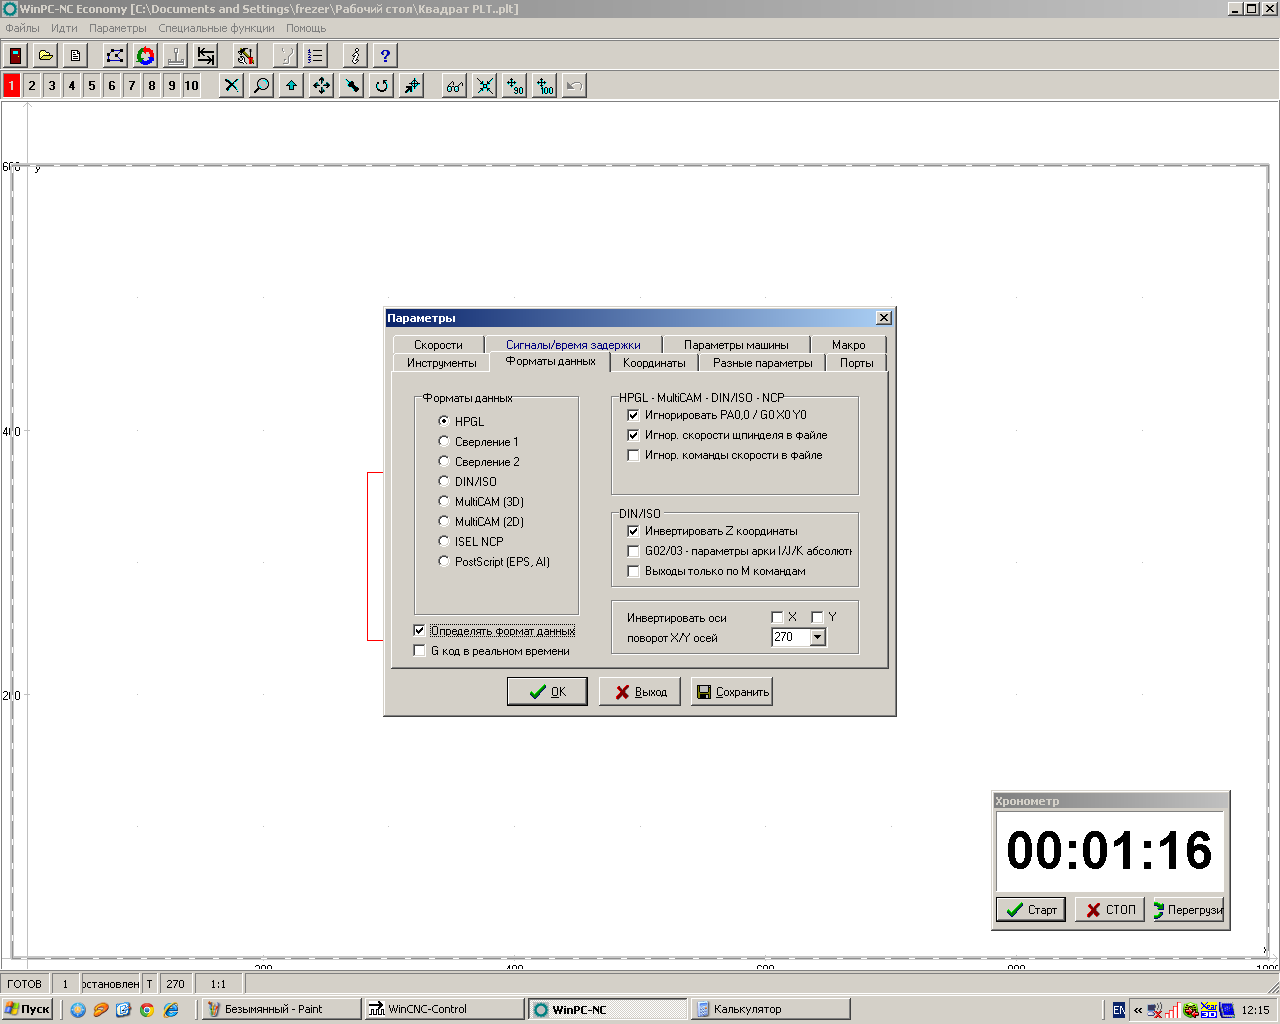Select the PostScript (EPS, AI) radio button
This screenshot has width=1280, height=1024.
tap(444, 561)
